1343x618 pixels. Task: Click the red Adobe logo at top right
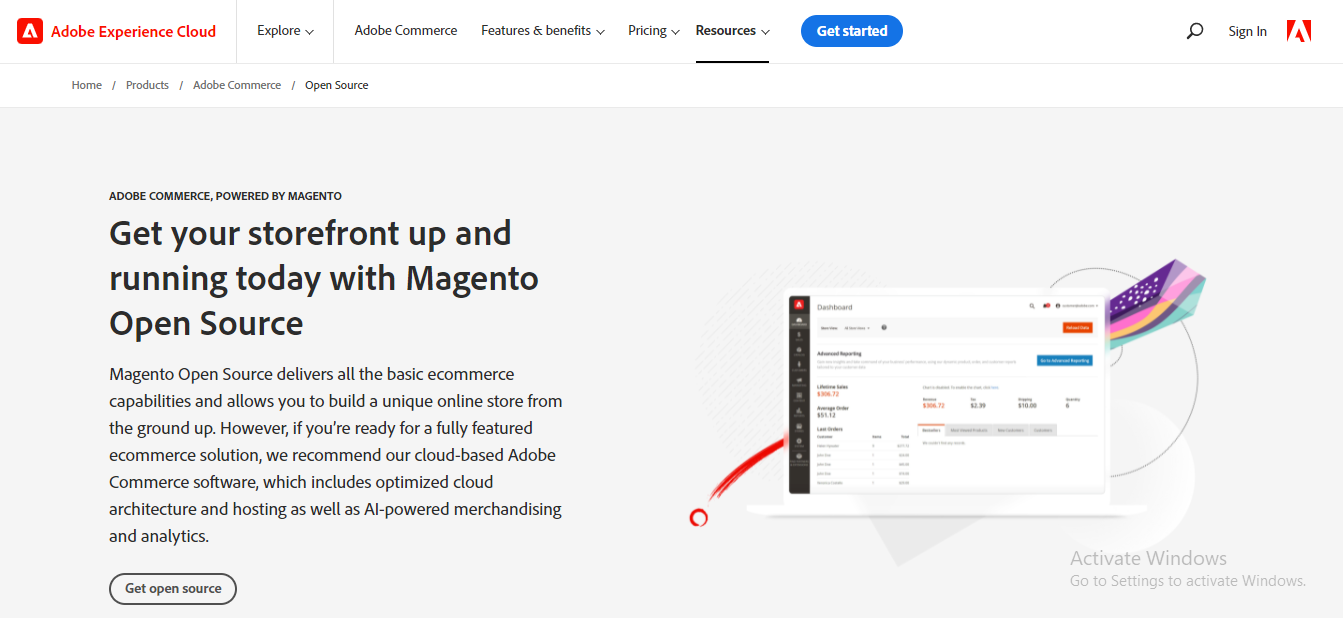(x=1299, y=31)
